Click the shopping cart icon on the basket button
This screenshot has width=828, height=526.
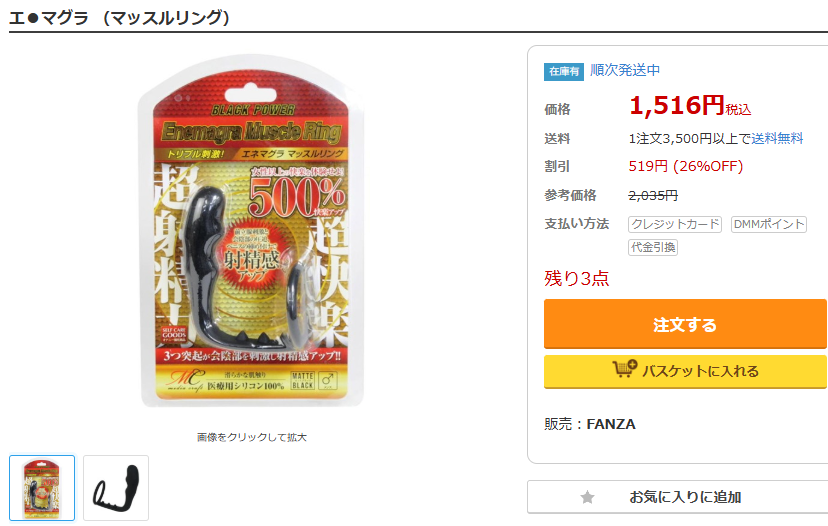(625, 369)
